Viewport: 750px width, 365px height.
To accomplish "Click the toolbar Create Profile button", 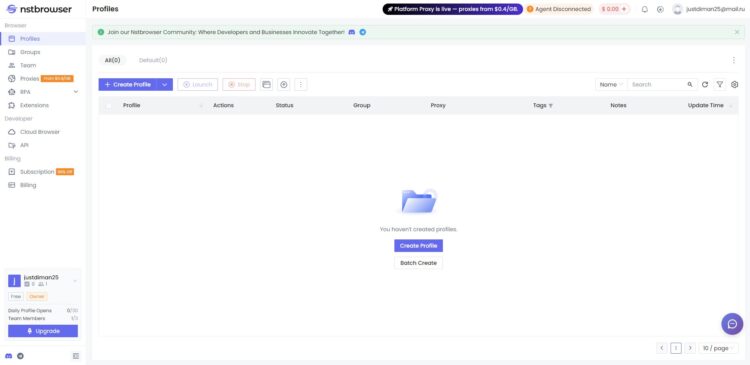I will point(128,85).
